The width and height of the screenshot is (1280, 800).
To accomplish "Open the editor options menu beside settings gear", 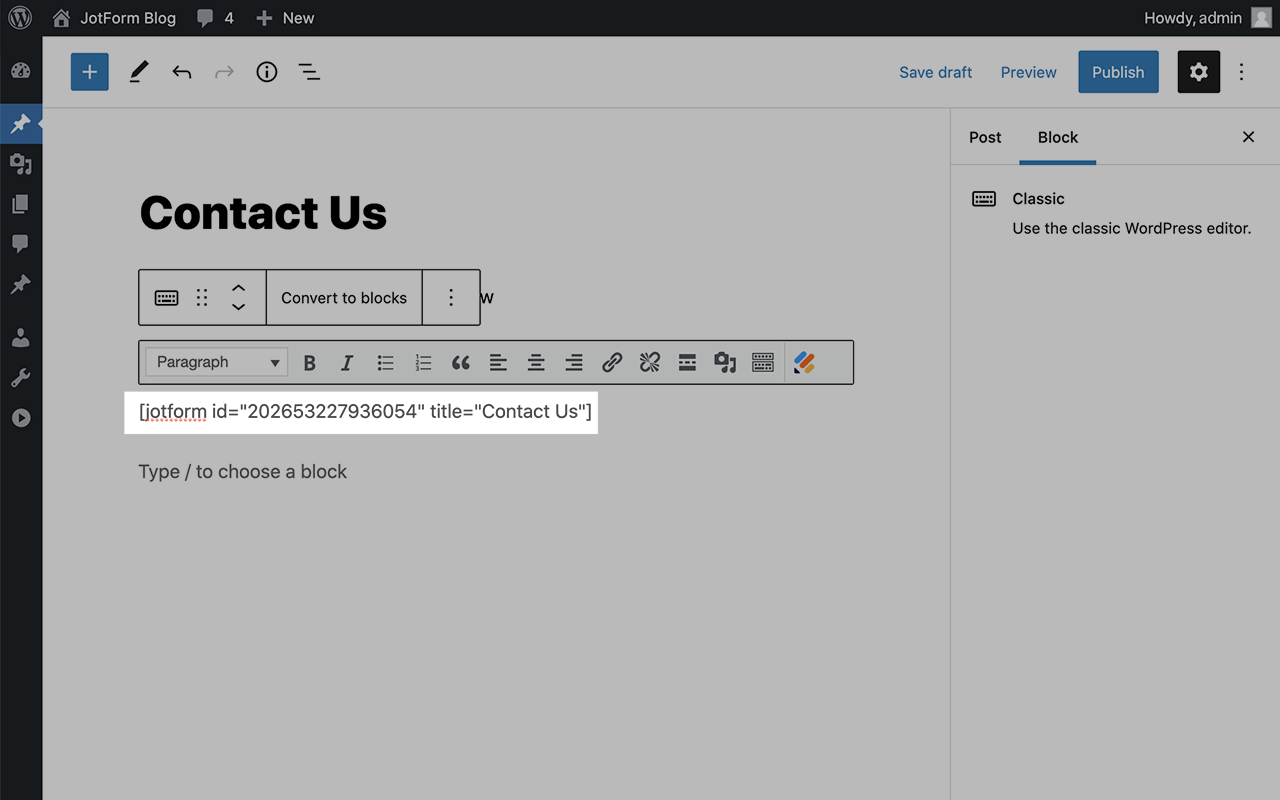I will click(1241, 71).
